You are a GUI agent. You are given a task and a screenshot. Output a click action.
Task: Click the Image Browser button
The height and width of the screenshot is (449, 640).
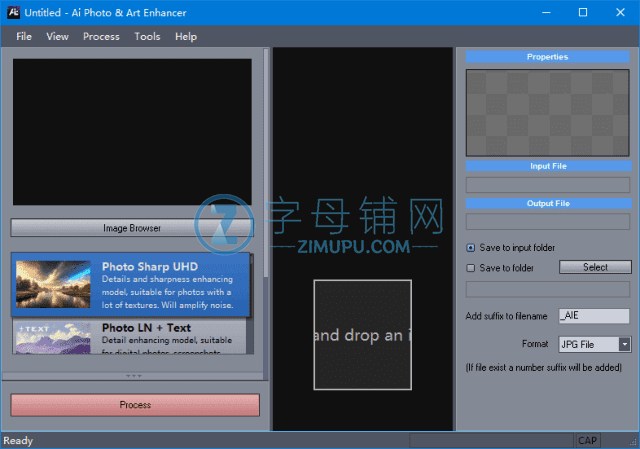pos(132,228)
